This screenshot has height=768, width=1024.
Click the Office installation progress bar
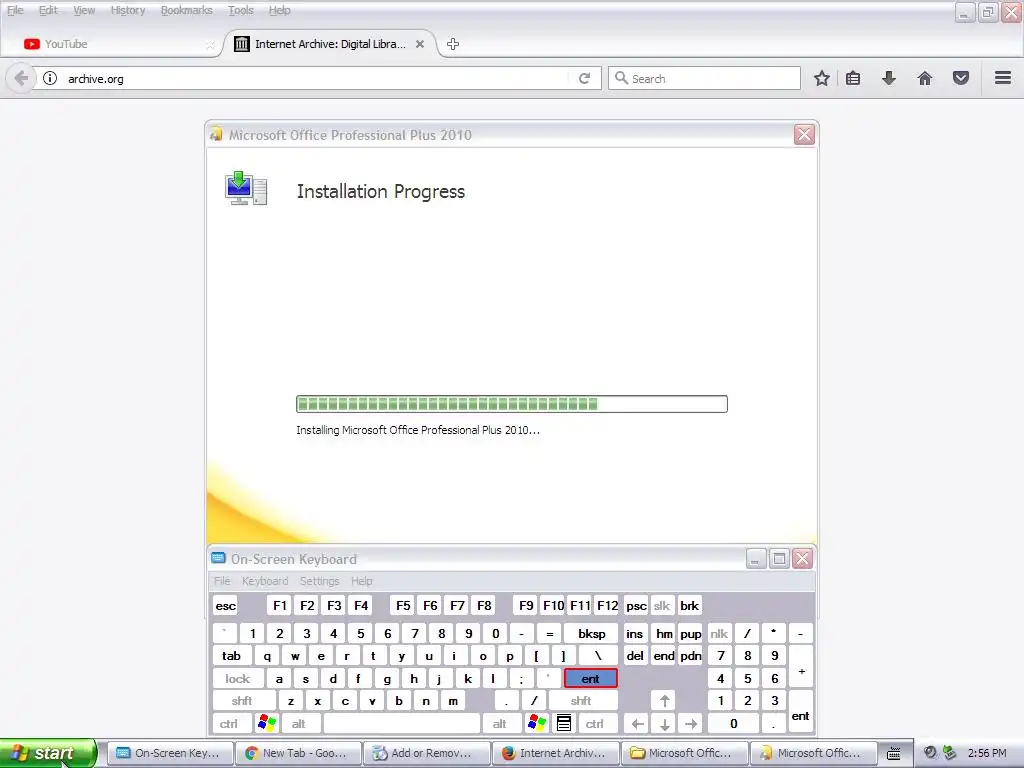click(512, 404)
